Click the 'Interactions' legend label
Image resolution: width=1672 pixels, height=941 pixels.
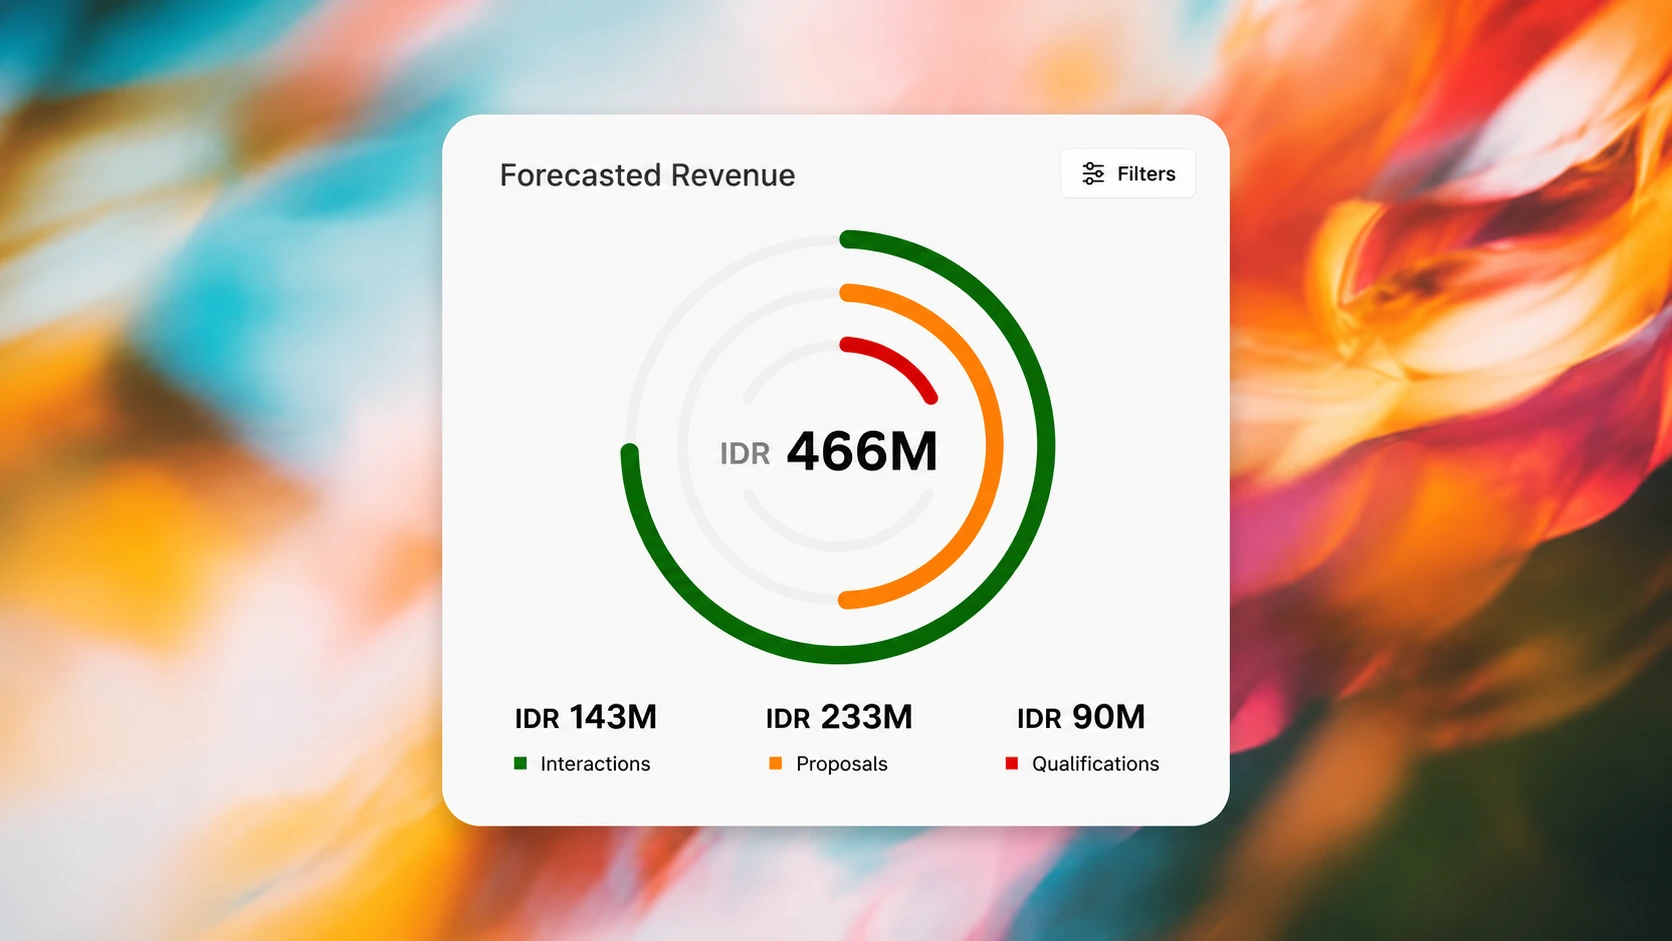pyautogui.click(x=595, y=764)
